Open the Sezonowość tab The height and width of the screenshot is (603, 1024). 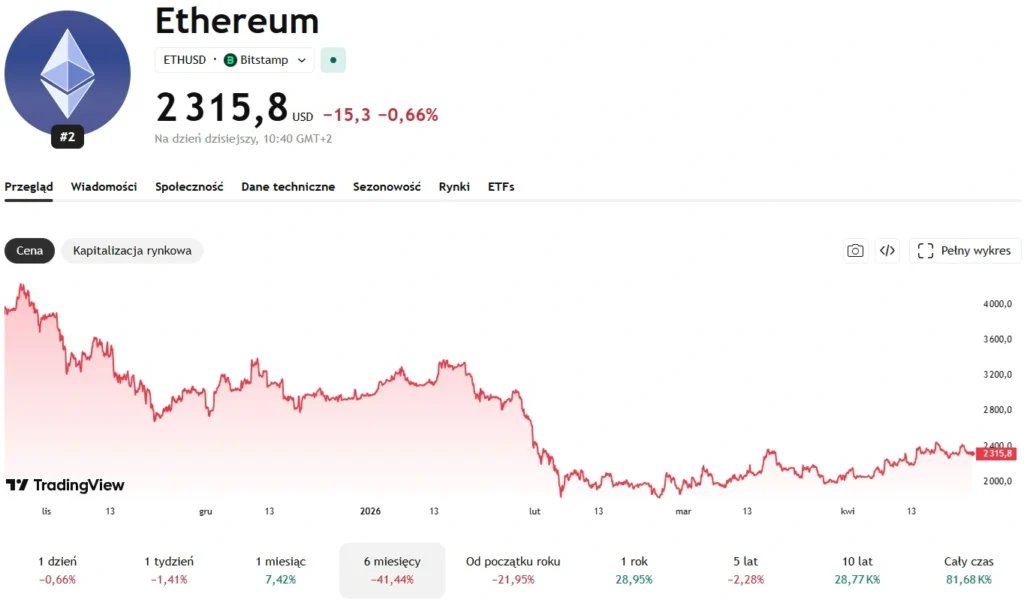(387, 187)
